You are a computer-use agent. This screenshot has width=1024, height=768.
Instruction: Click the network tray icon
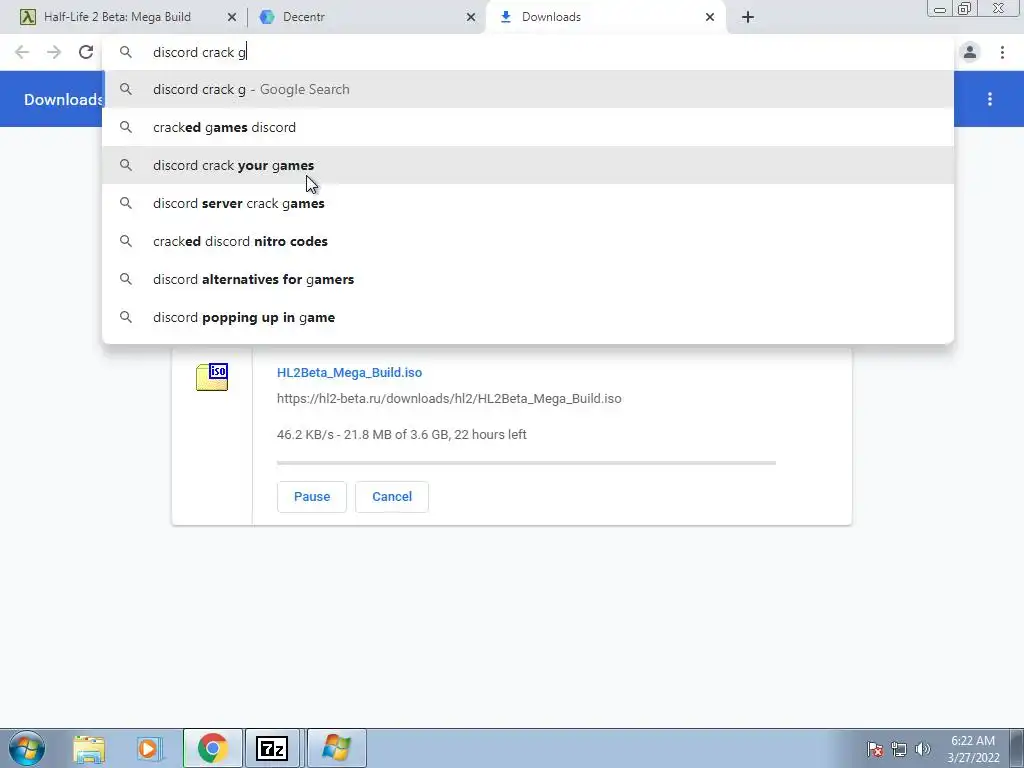[899, 749]
